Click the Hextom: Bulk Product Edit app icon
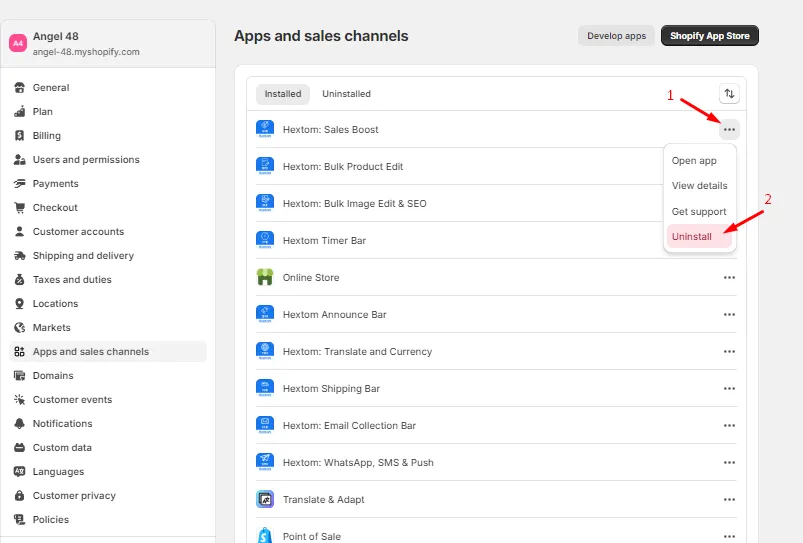The height and width of the screenshot is (543, 803). (x=265, y=166)
